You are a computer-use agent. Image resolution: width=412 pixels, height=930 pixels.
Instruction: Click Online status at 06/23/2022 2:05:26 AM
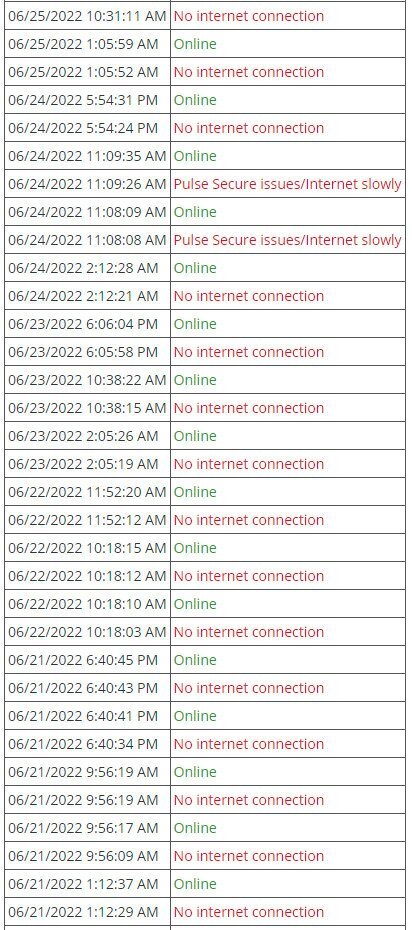point(195,436)
